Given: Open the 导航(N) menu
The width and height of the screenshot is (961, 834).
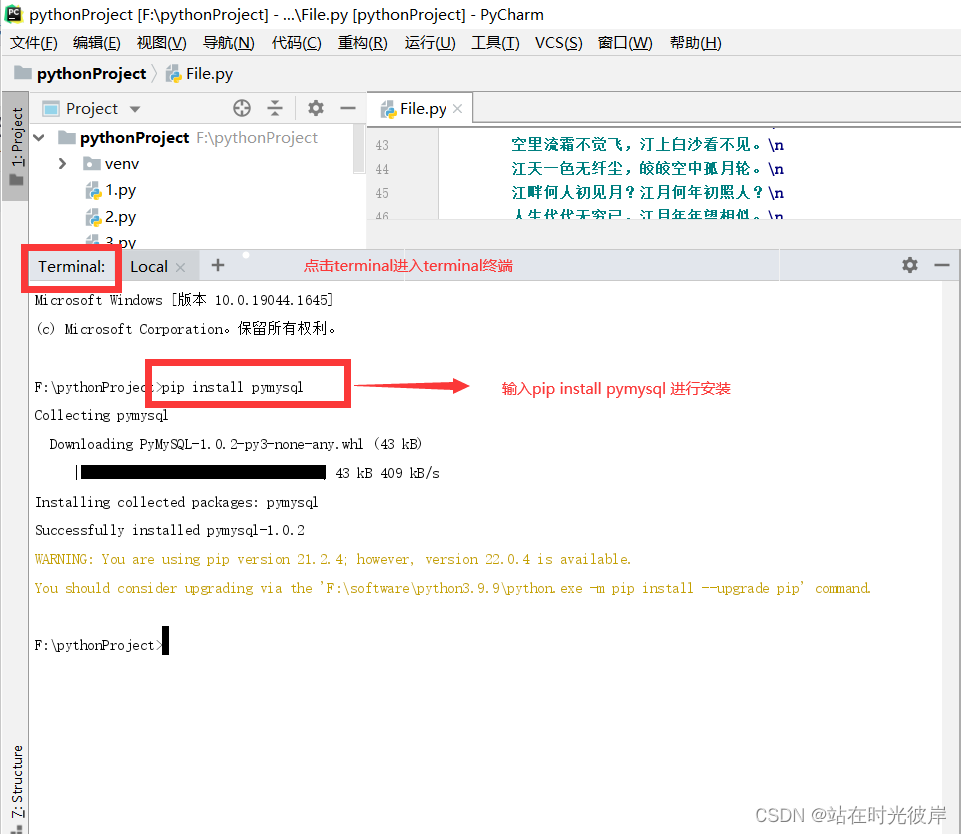Looking at the screenshot, I should [x=229, y=43].
